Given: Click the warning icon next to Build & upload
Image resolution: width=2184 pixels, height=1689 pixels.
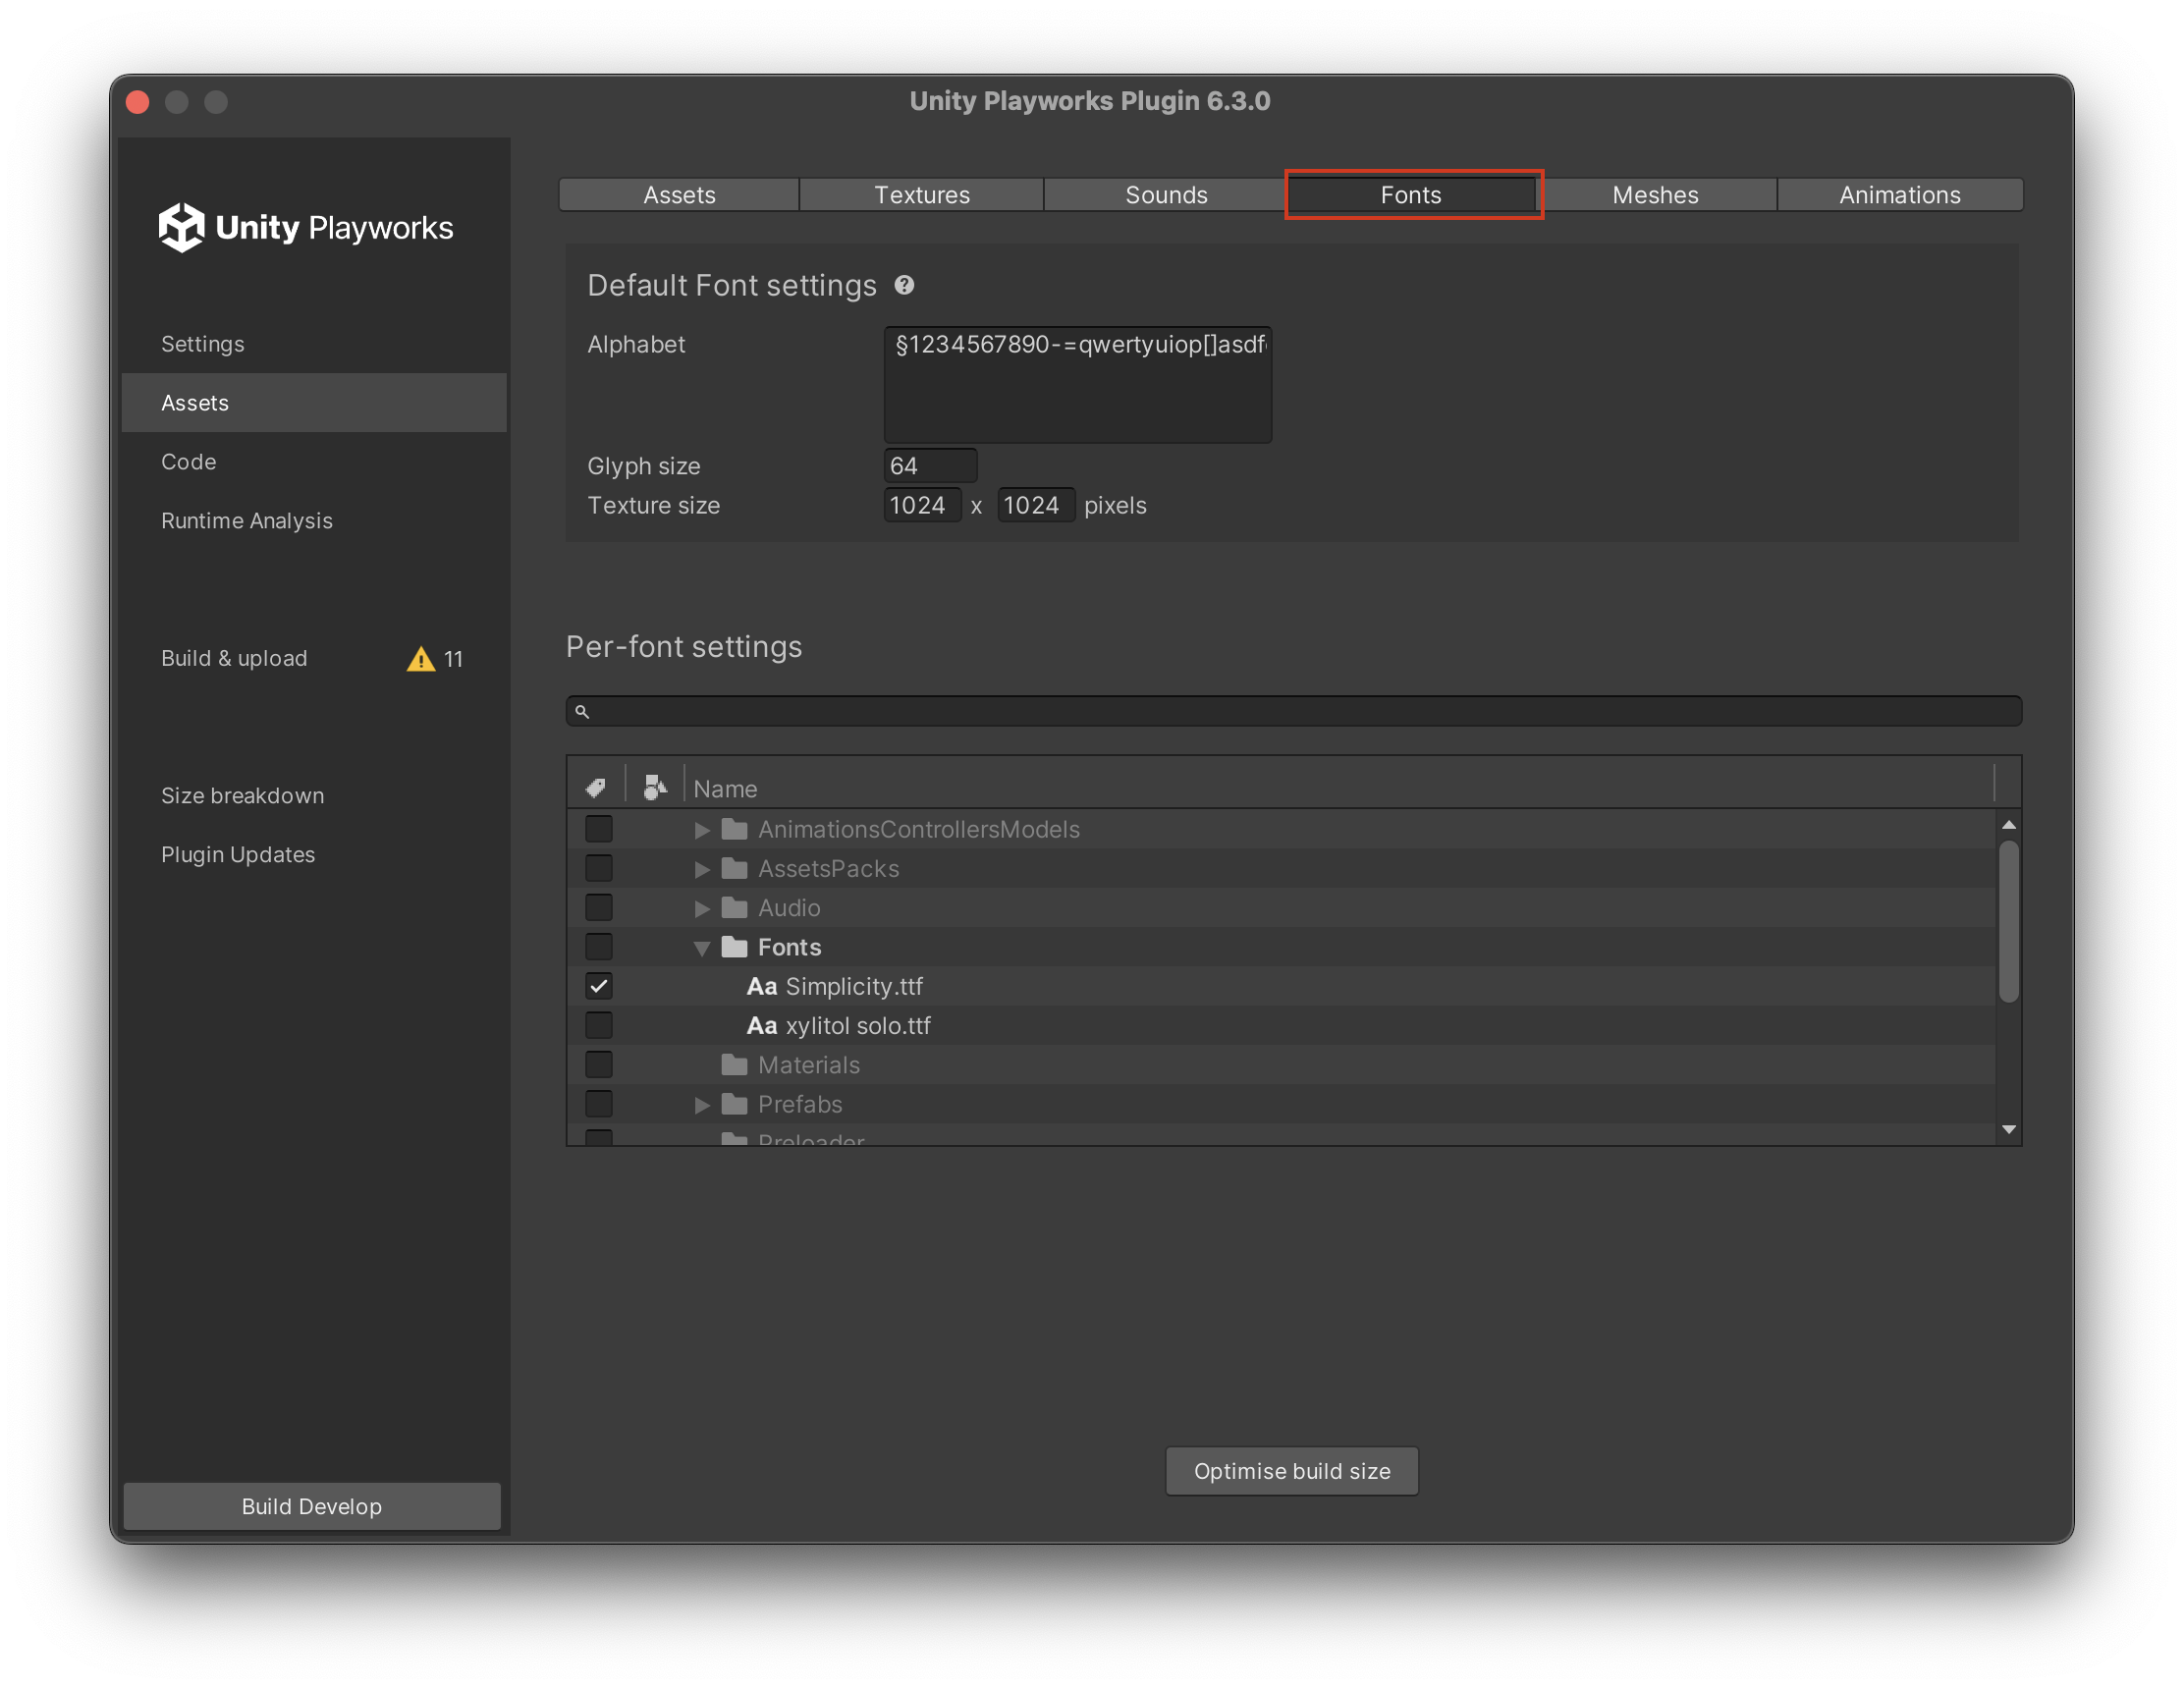Looking at the screenshot, I should pos(421,659).
